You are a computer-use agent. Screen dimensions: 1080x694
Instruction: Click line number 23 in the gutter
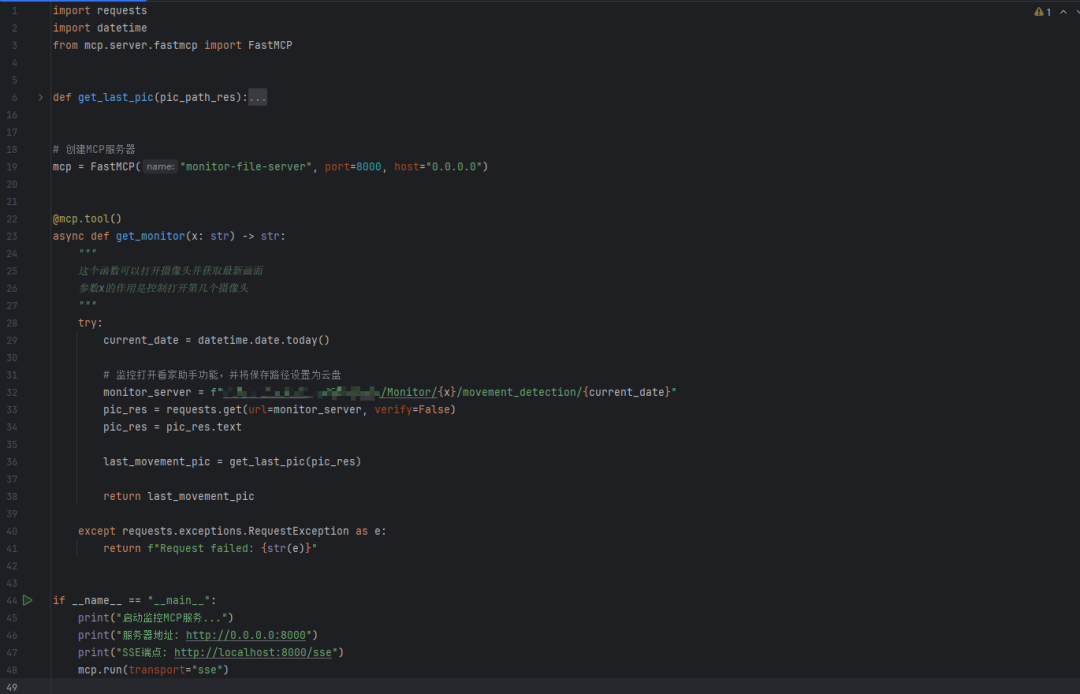12,236
